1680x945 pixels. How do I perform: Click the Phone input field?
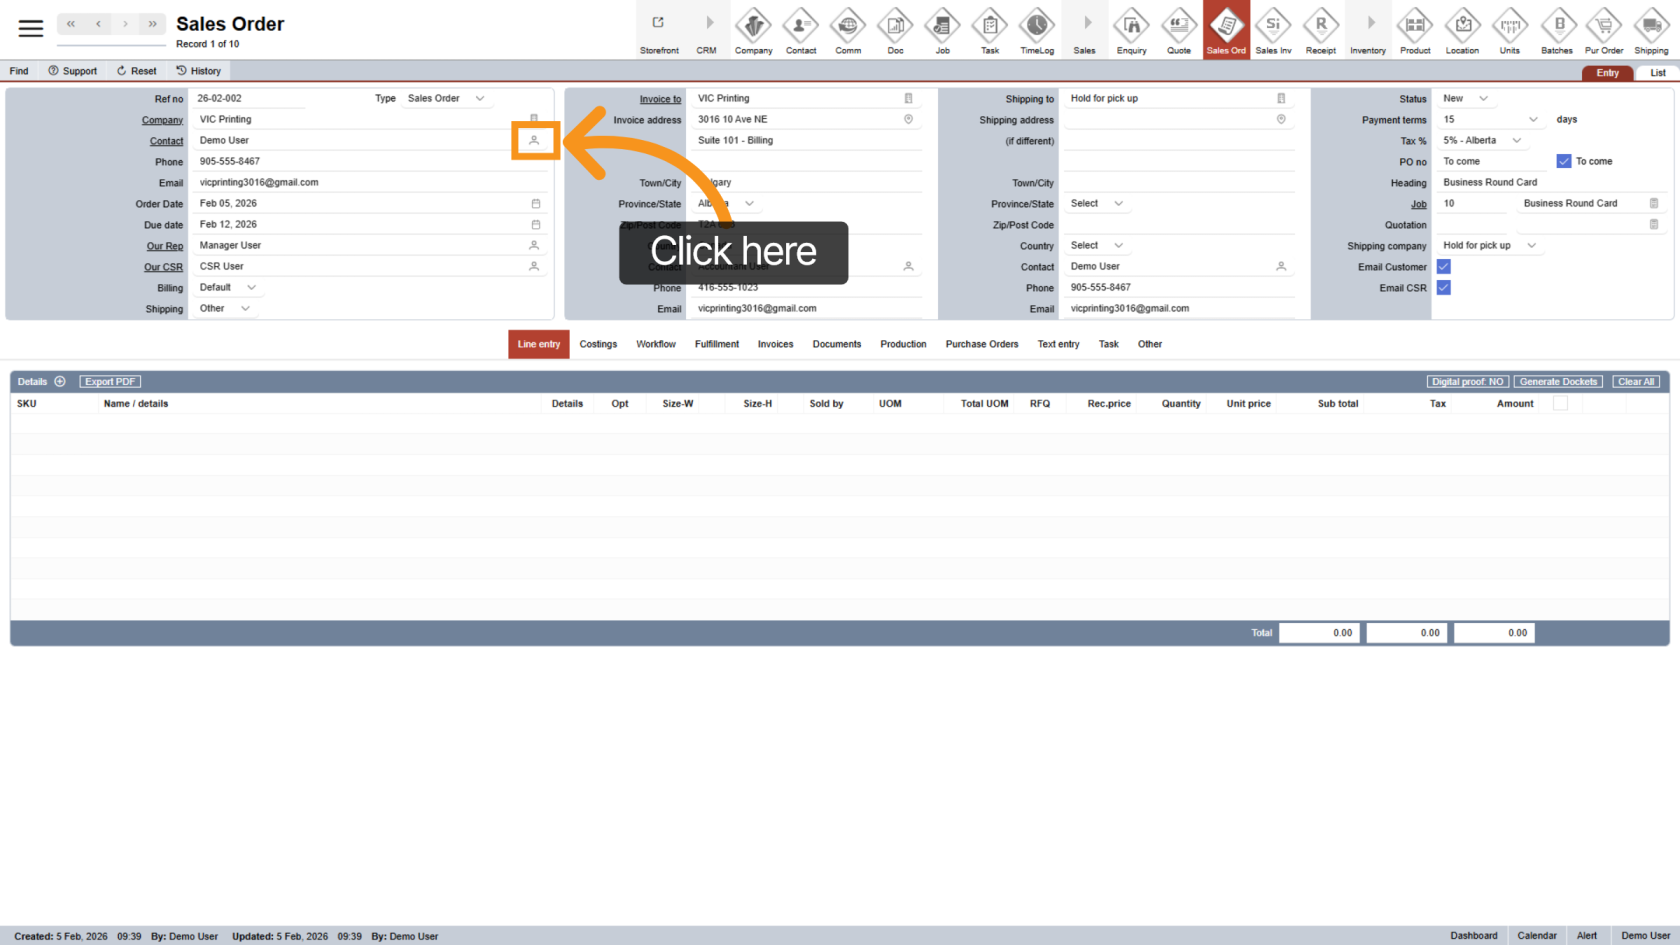pyautogui.click(x=360, y=162)
